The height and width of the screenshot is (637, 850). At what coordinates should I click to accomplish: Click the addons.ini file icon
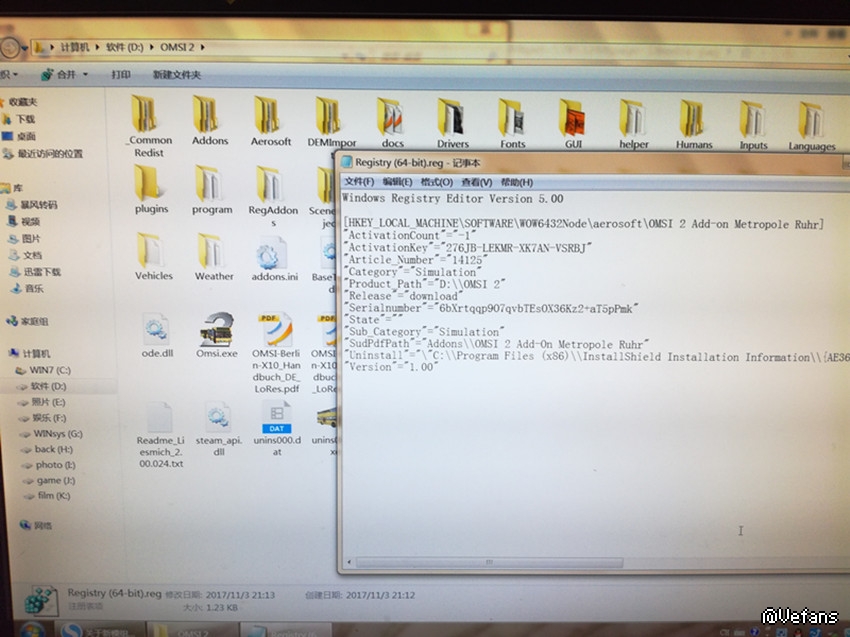tap(273, 255)
